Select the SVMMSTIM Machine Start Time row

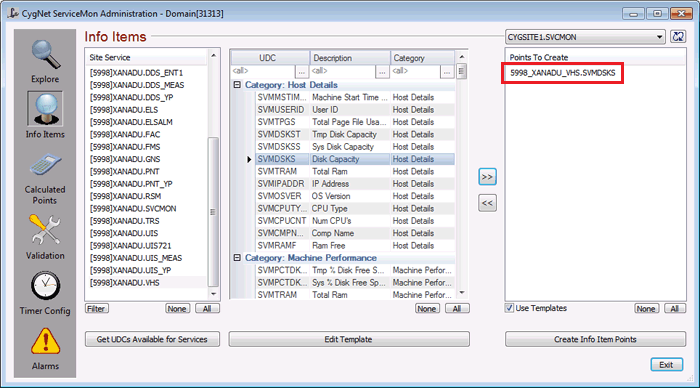click(x=355, y=97)
